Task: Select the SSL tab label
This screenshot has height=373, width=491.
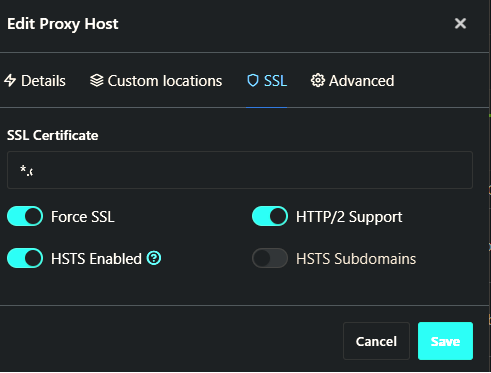Action: coord(275,81)
